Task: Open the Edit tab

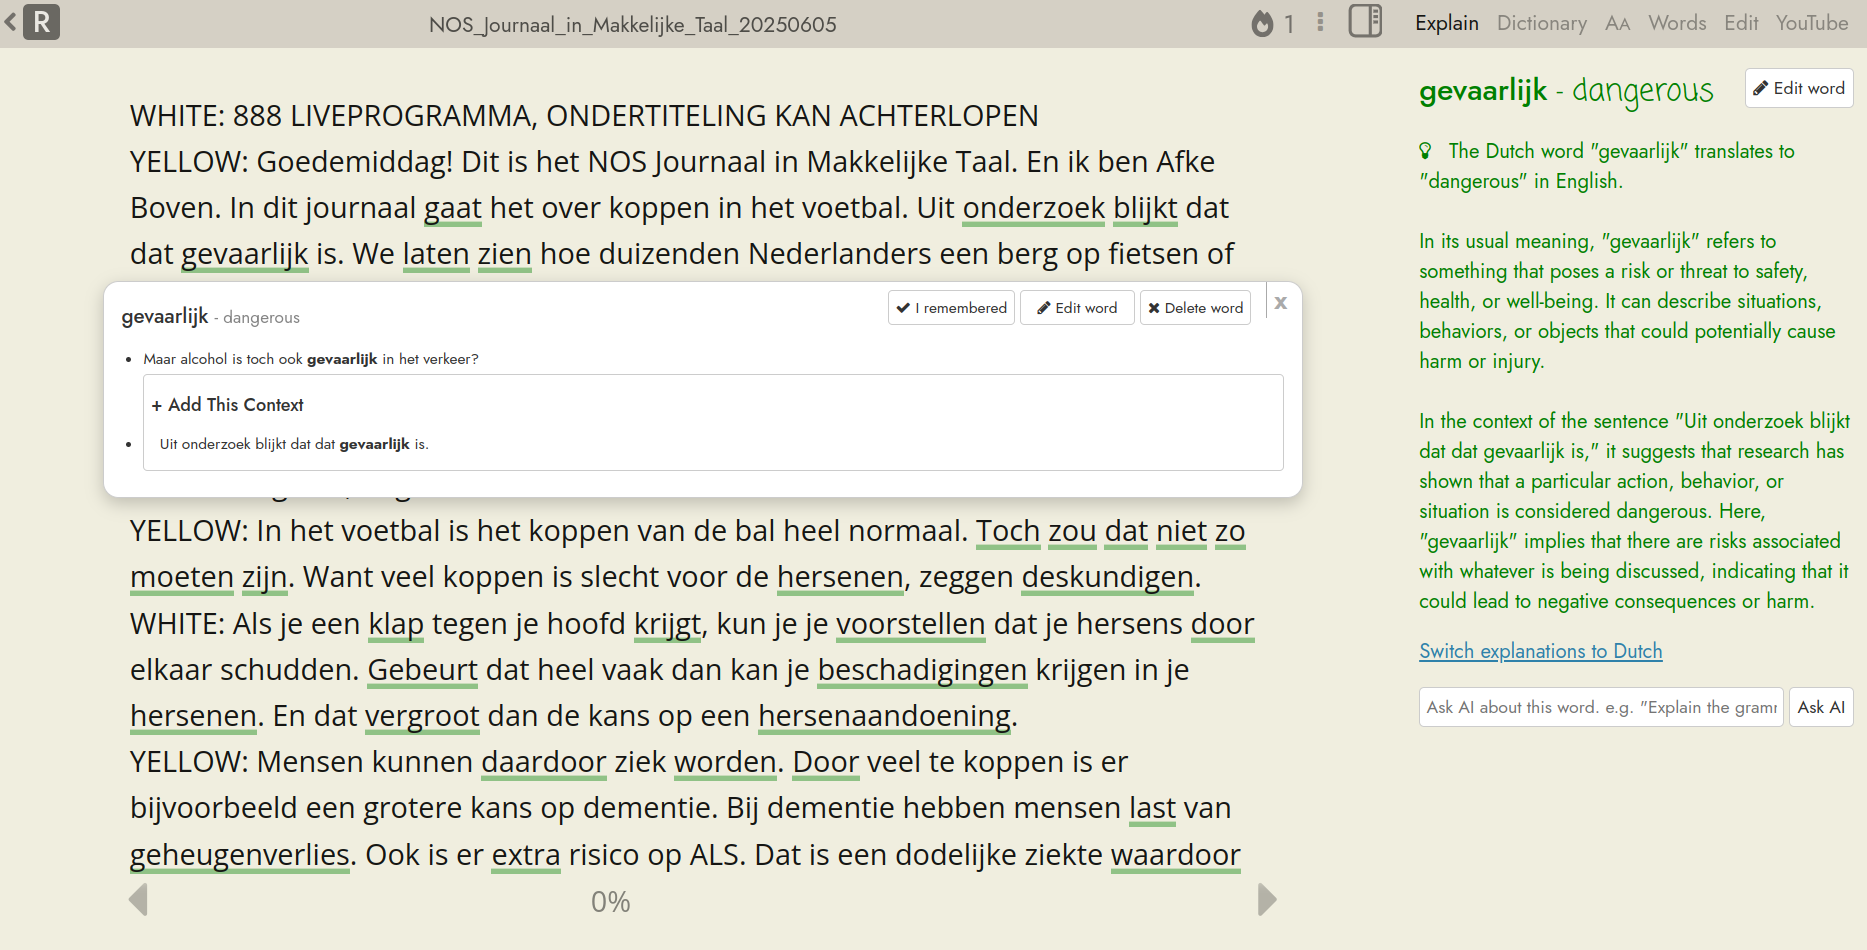Action: click(1741, 23)
